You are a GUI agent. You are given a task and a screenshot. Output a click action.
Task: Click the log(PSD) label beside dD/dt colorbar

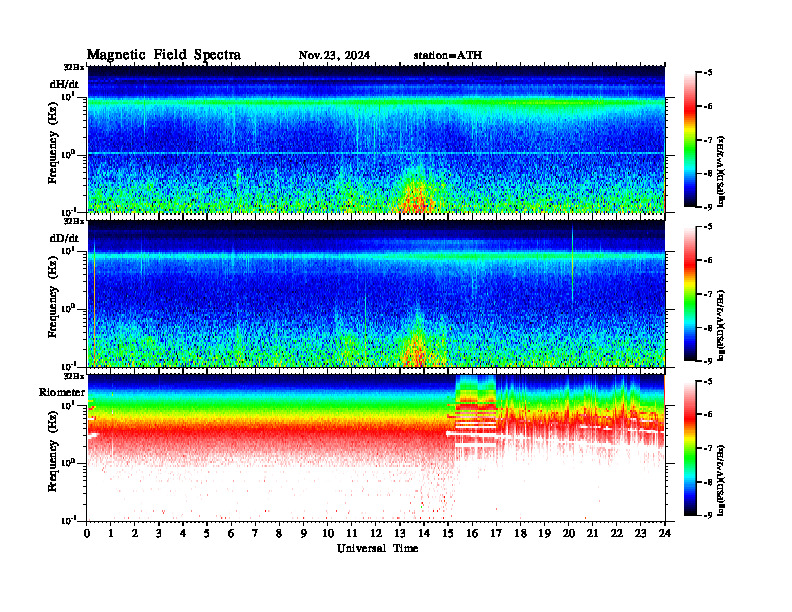[721, 325]
